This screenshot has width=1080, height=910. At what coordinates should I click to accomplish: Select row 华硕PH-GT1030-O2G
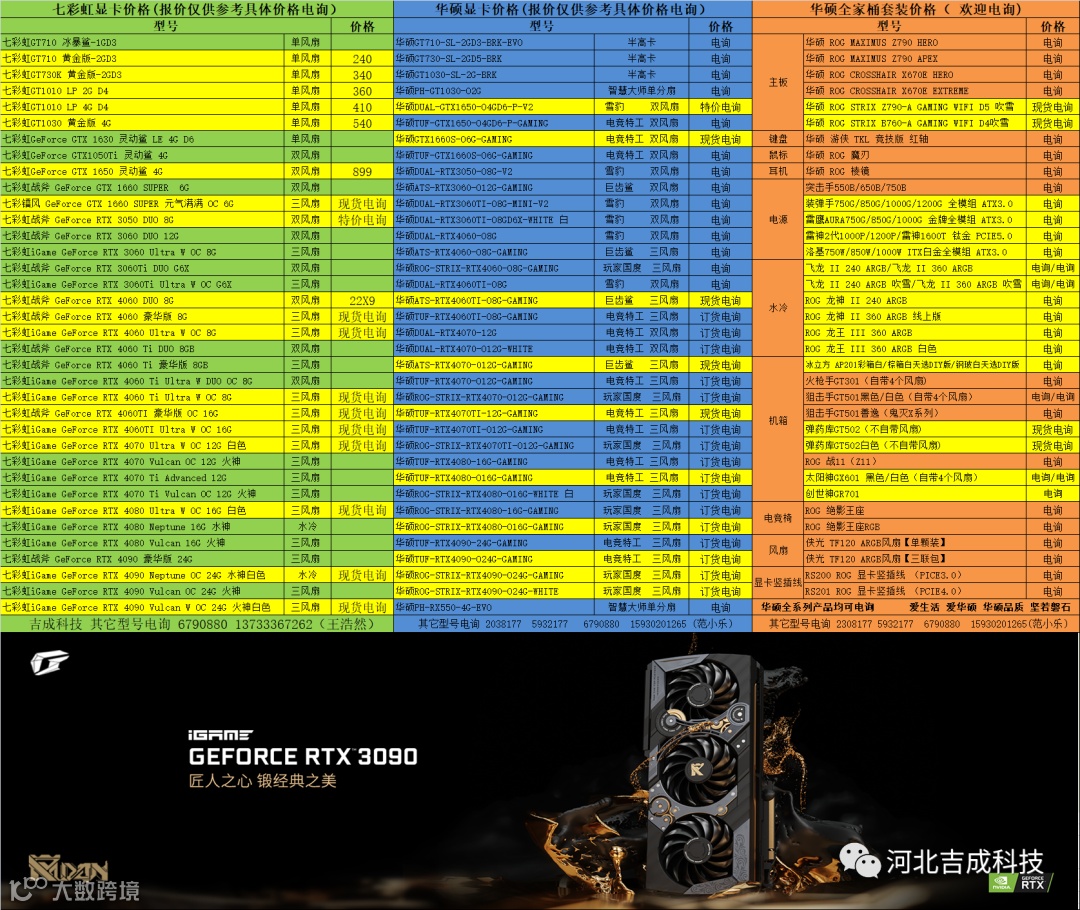click(573, 91)
